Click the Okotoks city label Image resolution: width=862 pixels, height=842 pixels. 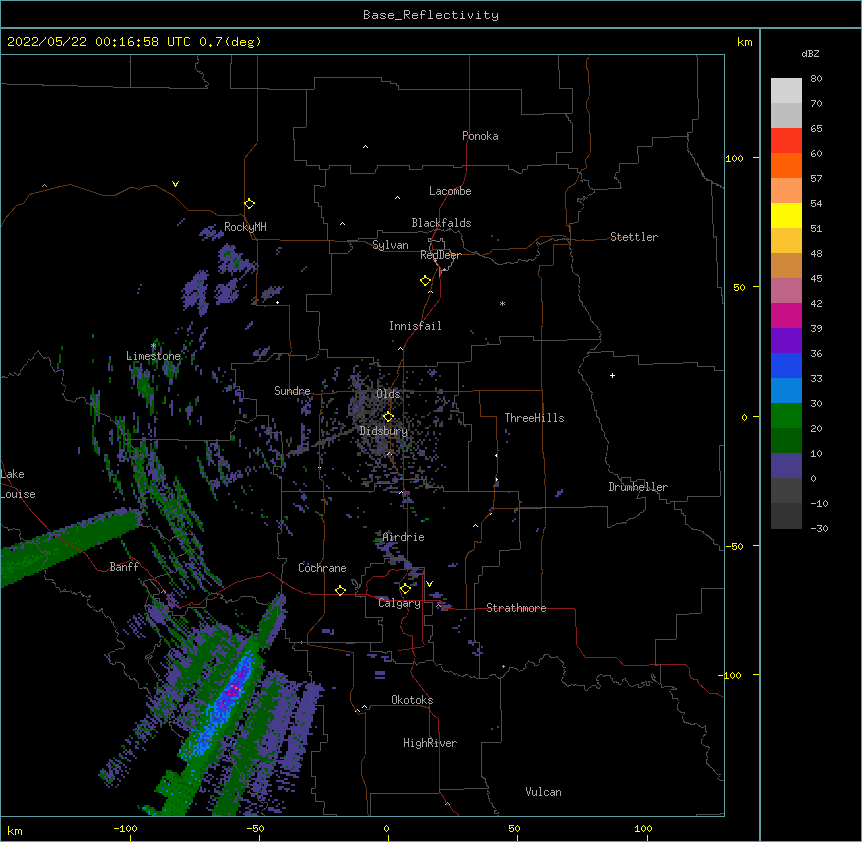click(412, 700)
